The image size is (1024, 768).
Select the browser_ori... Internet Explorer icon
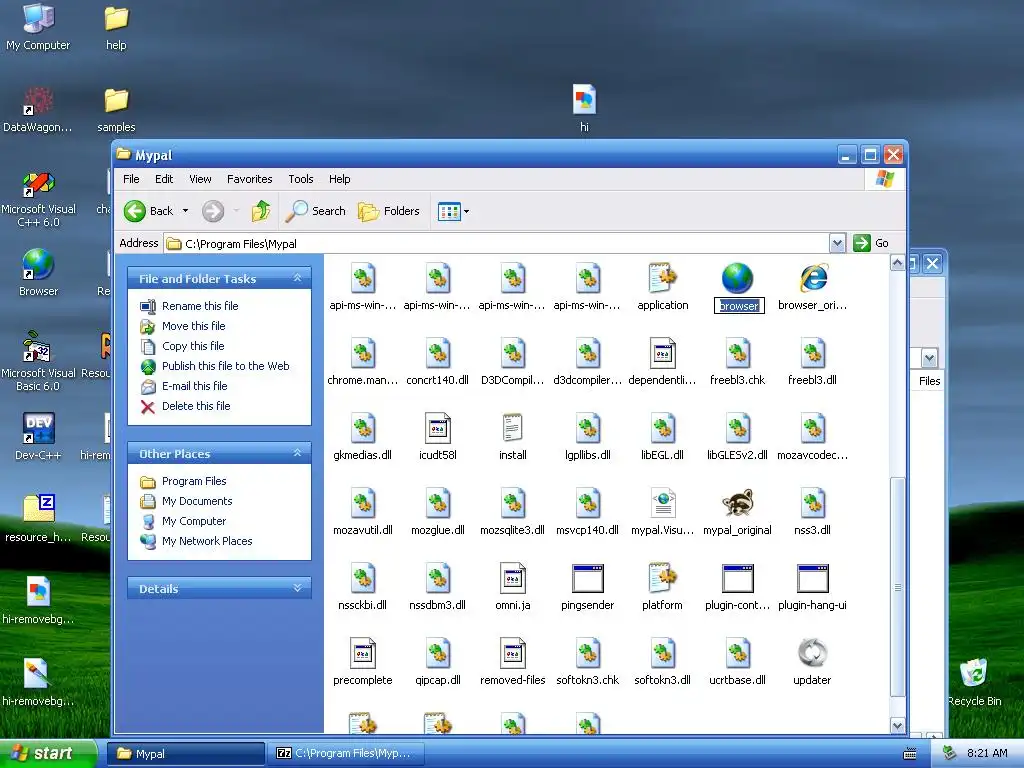coord(813,278)
